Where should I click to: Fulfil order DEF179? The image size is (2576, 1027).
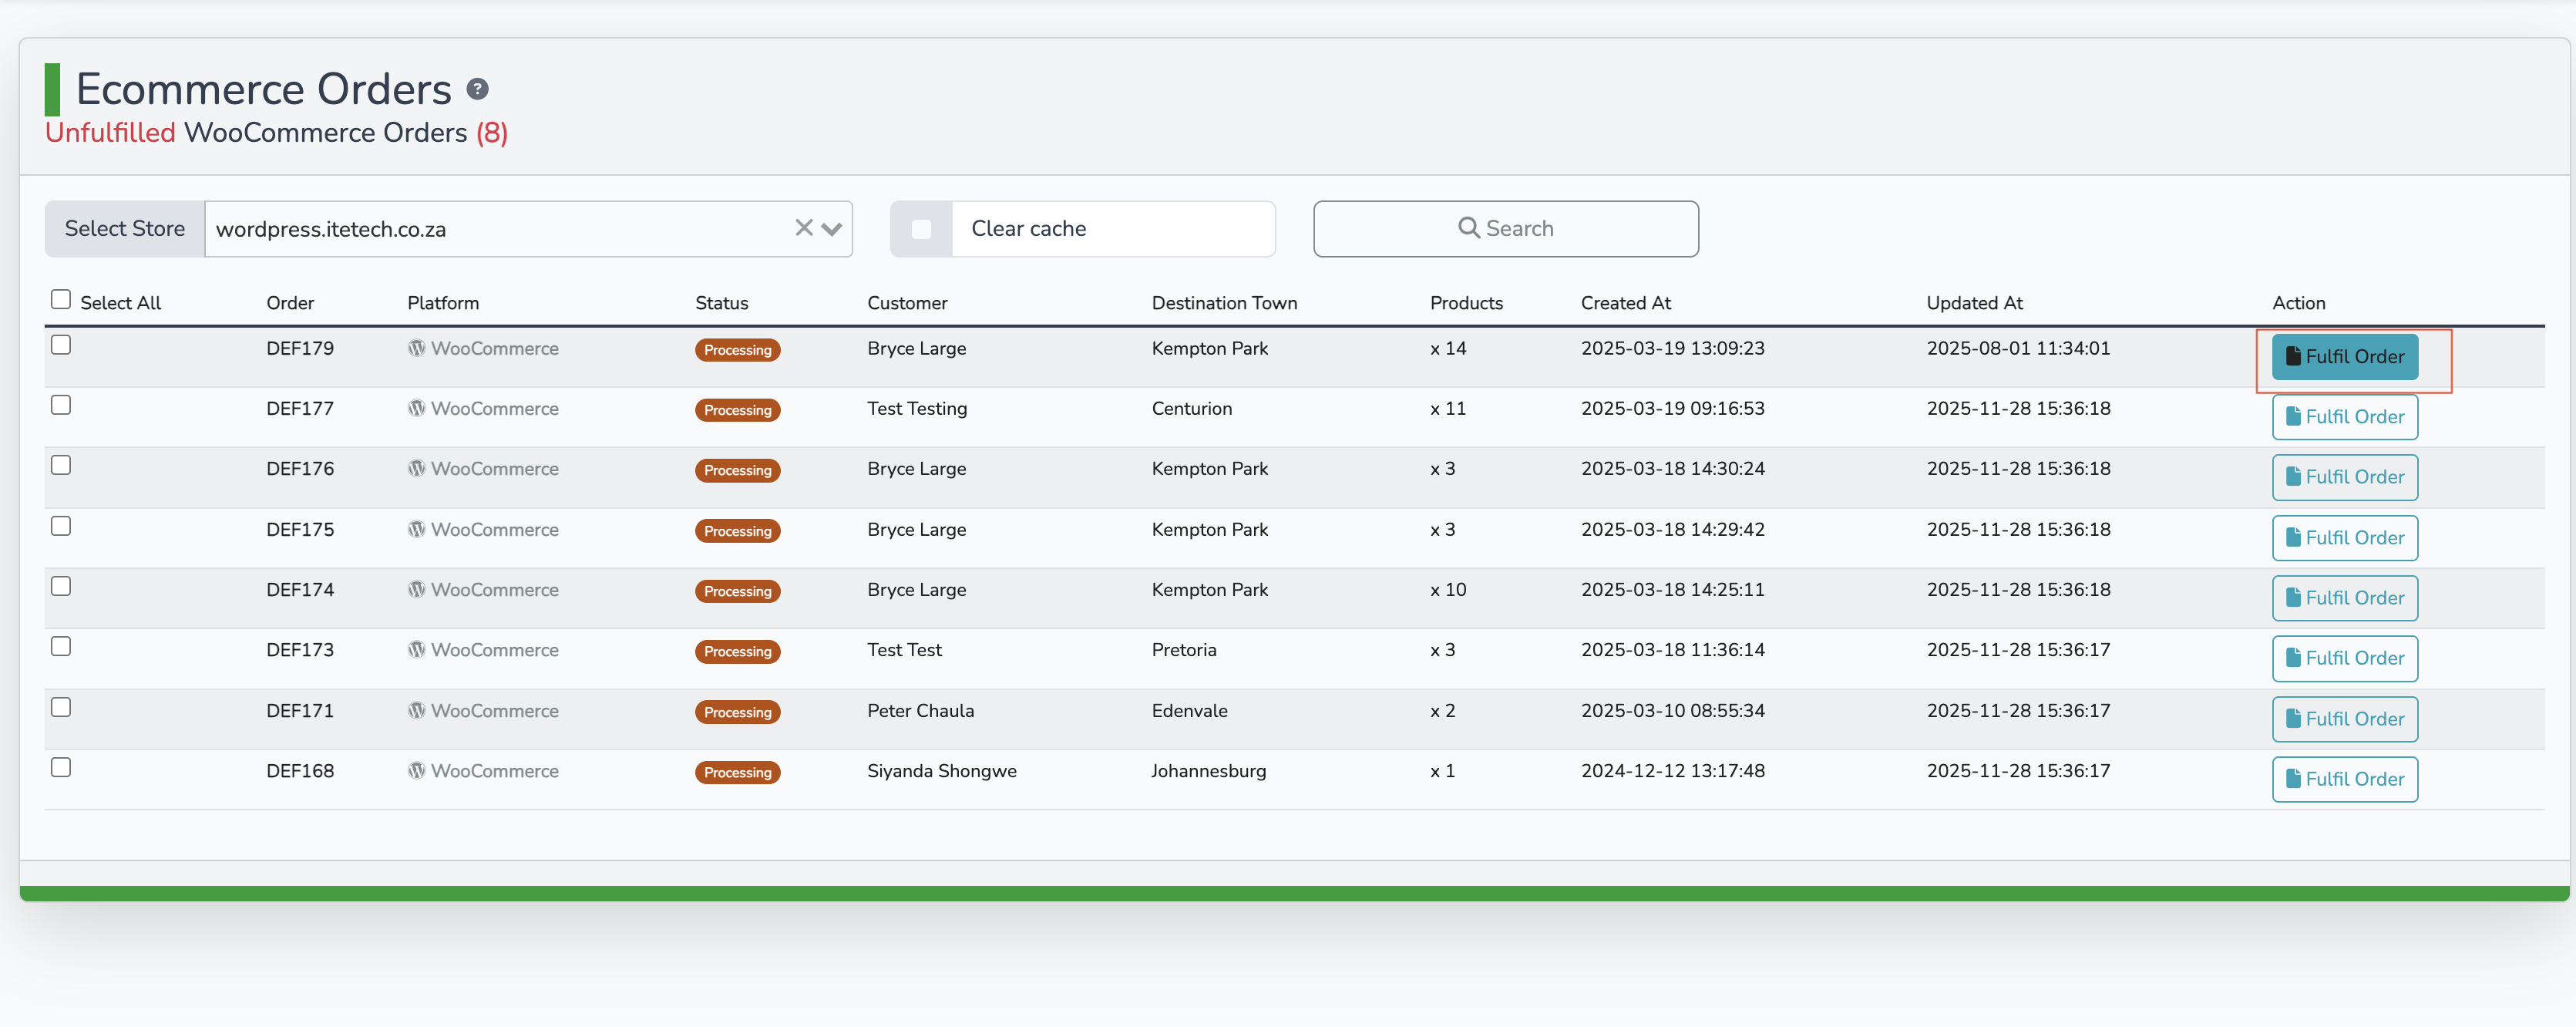[x=2344, y=357]
